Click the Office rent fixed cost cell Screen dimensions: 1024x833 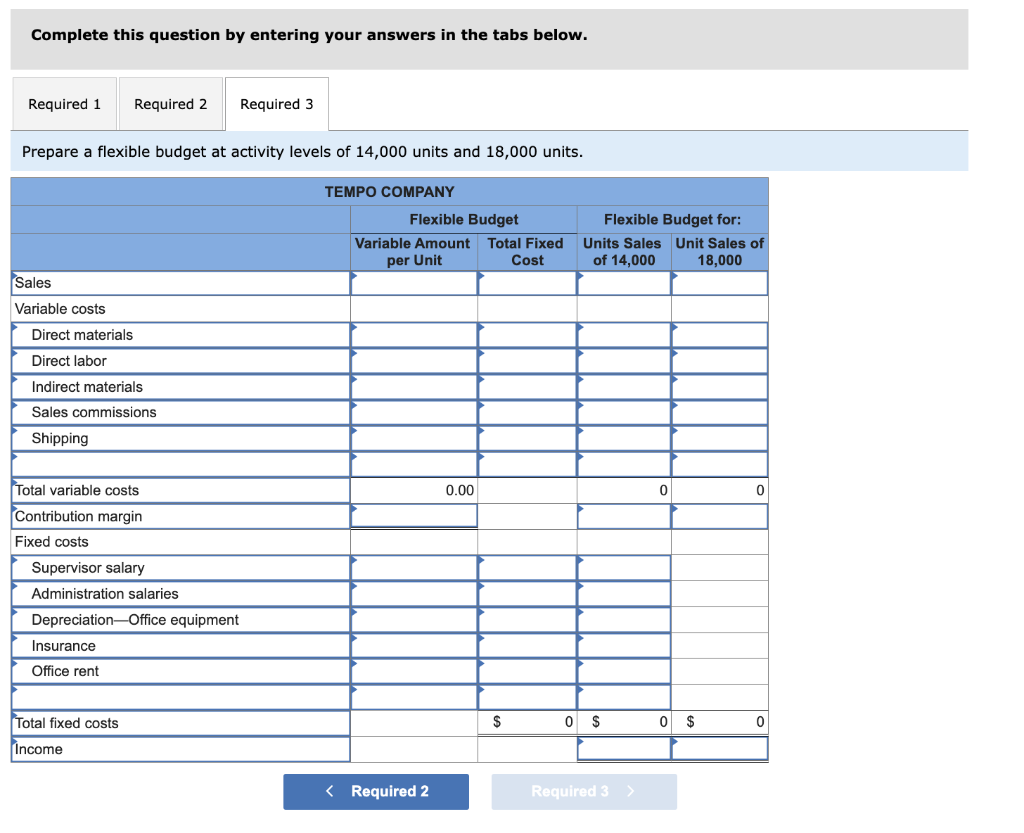[527, 671]
